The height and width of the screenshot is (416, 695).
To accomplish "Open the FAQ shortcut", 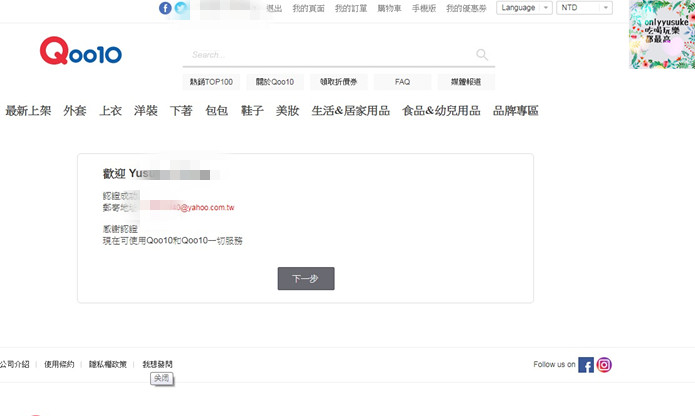I will click(x=402, y=82).
